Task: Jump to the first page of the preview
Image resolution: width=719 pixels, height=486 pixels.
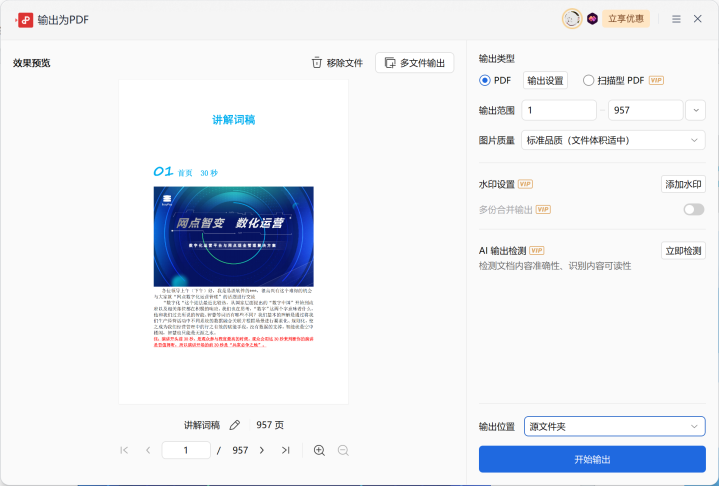Action: [x=124, y=450]
